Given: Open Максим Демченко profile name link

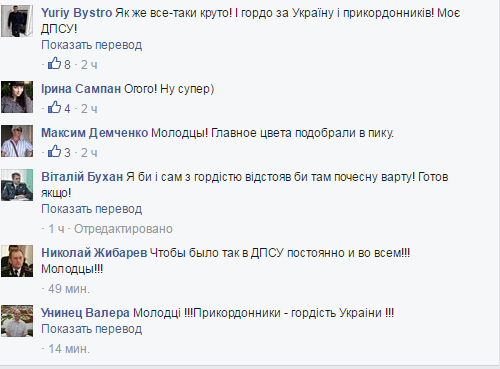Looking at the screenshot, I should (x=95, y=133).
